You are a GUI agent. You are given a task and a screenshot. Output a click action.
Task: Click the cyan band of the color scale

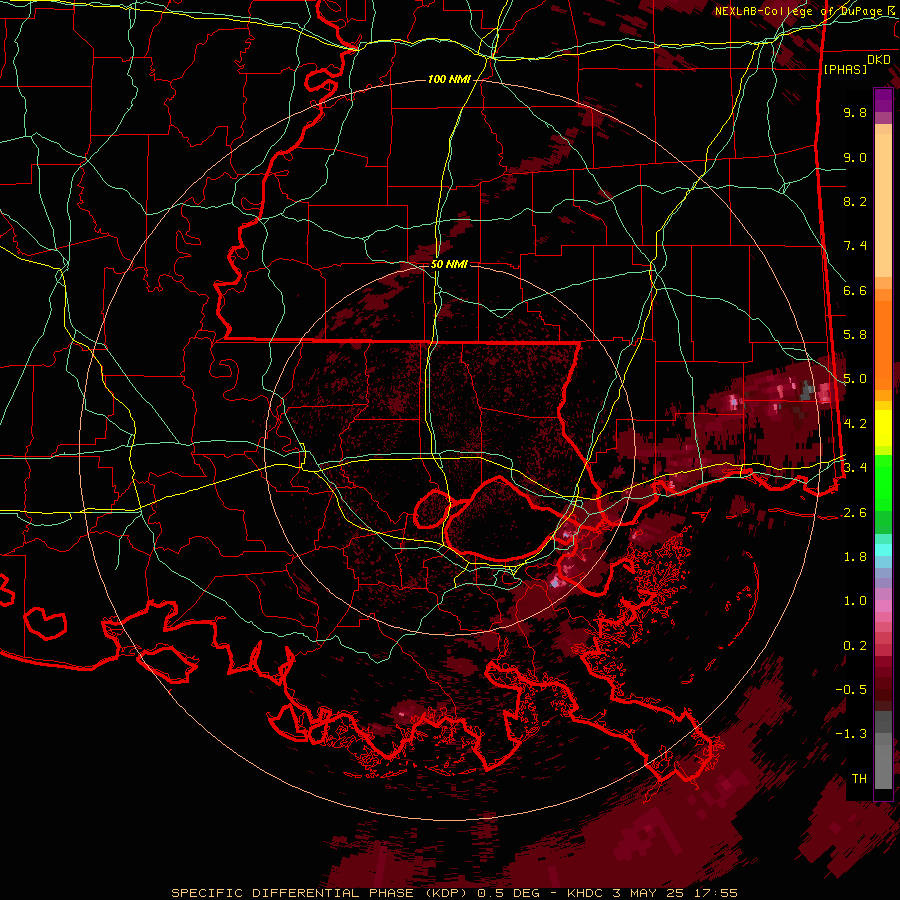(x=883, y=549)
